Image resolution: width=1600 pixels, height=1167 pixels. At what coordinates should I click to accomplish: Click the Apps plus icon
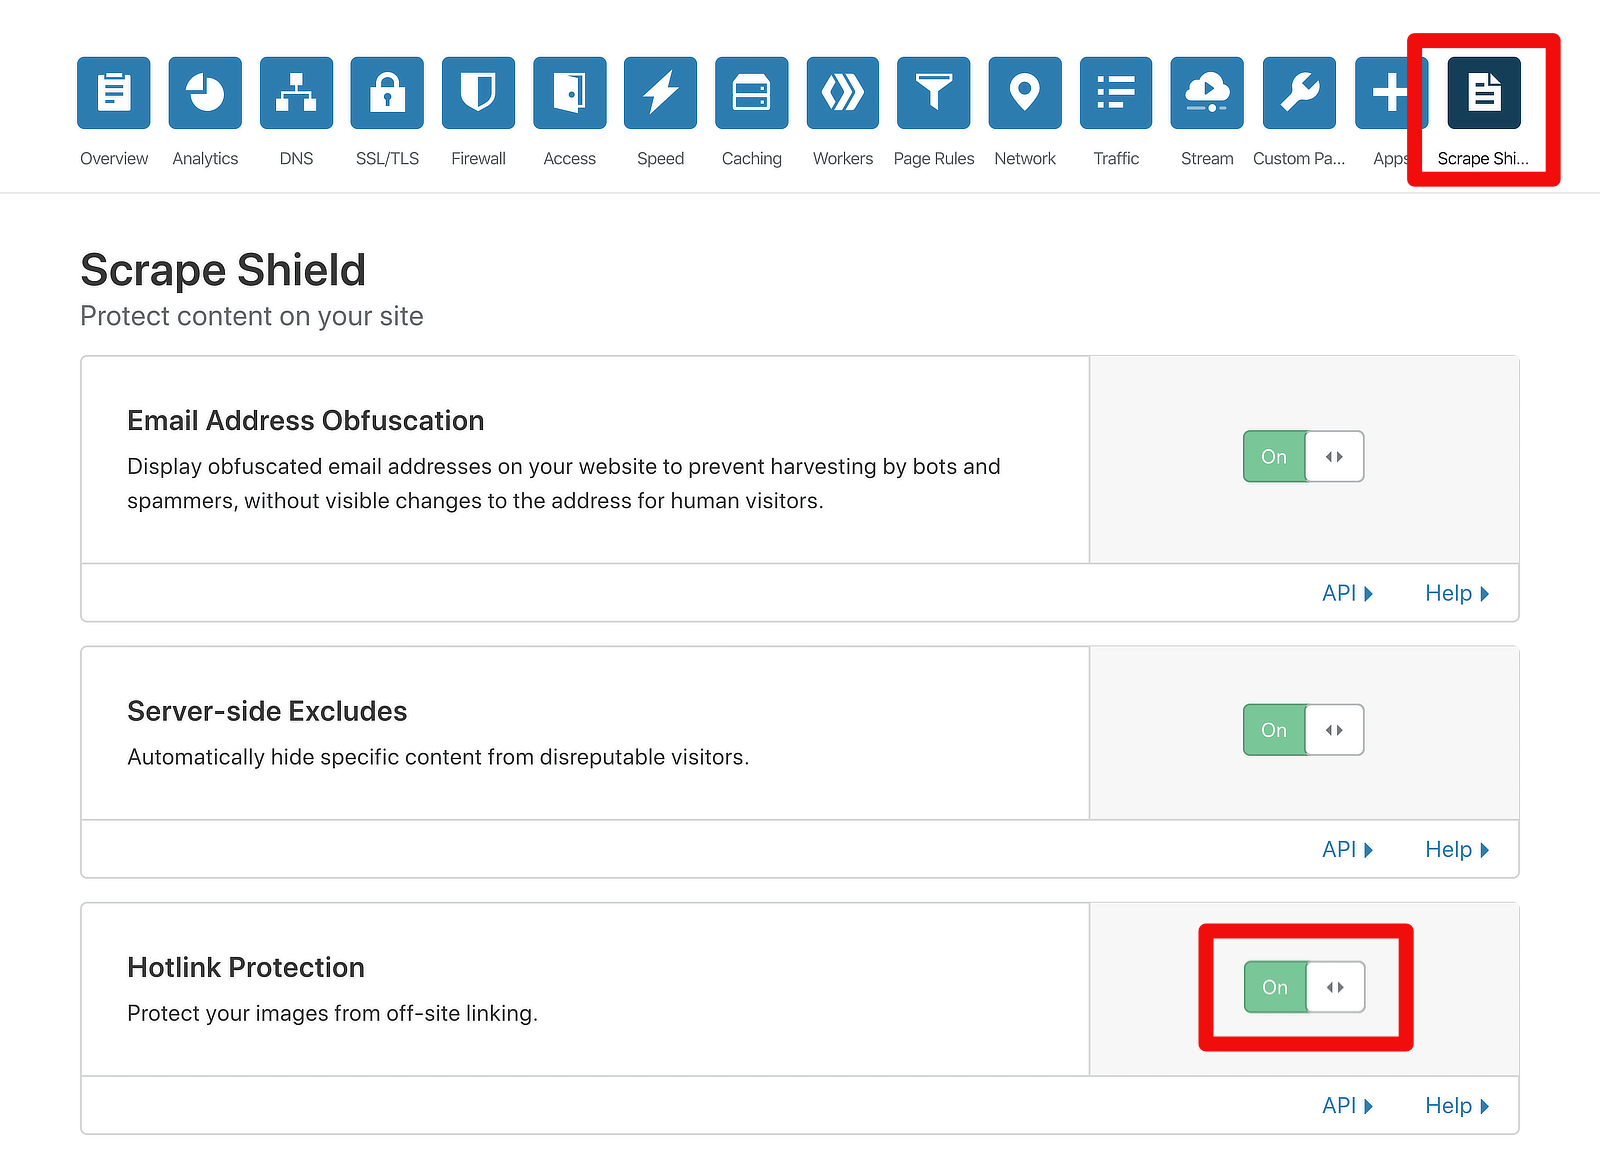pyautogui.click(x=1389, y=93)
